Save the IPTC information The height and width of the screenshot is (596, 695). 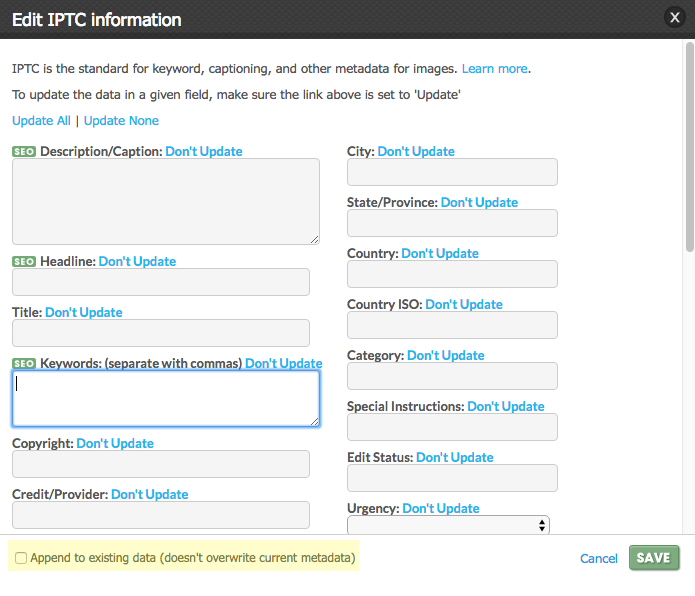[654, 557]
